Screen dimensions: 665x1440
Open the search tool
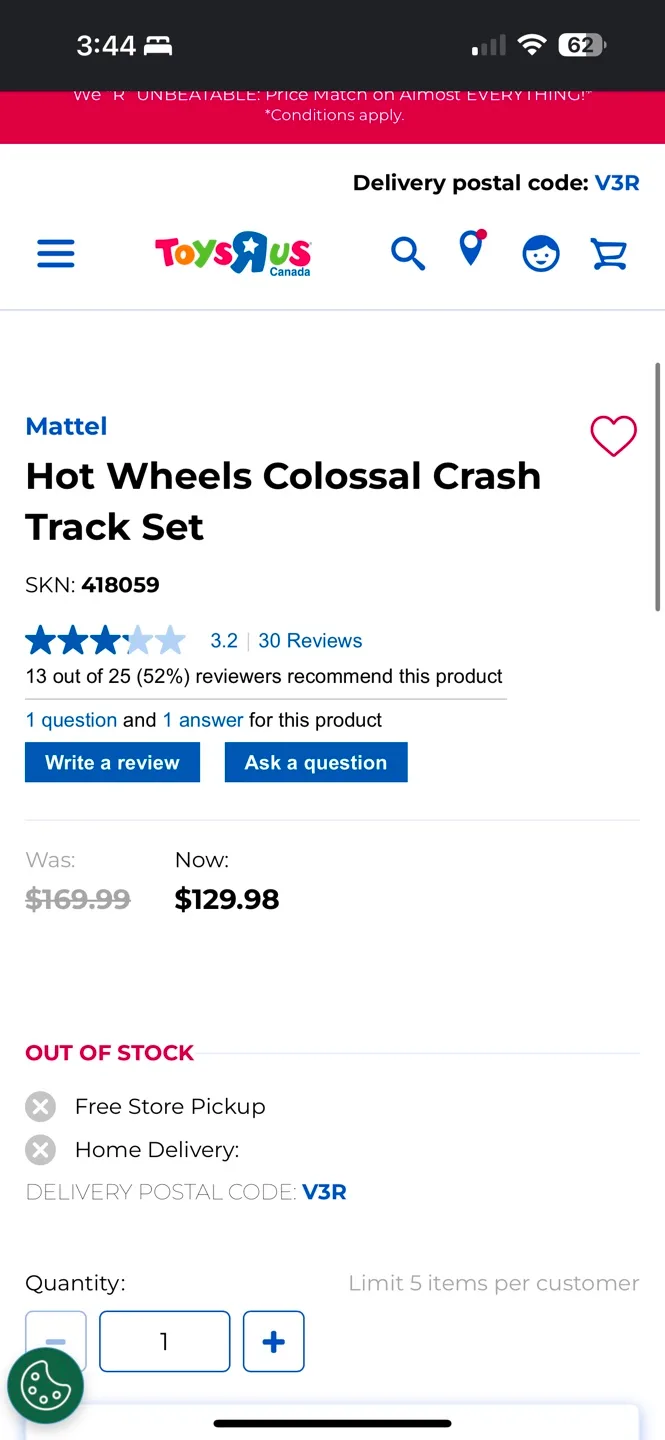point(408,253)
